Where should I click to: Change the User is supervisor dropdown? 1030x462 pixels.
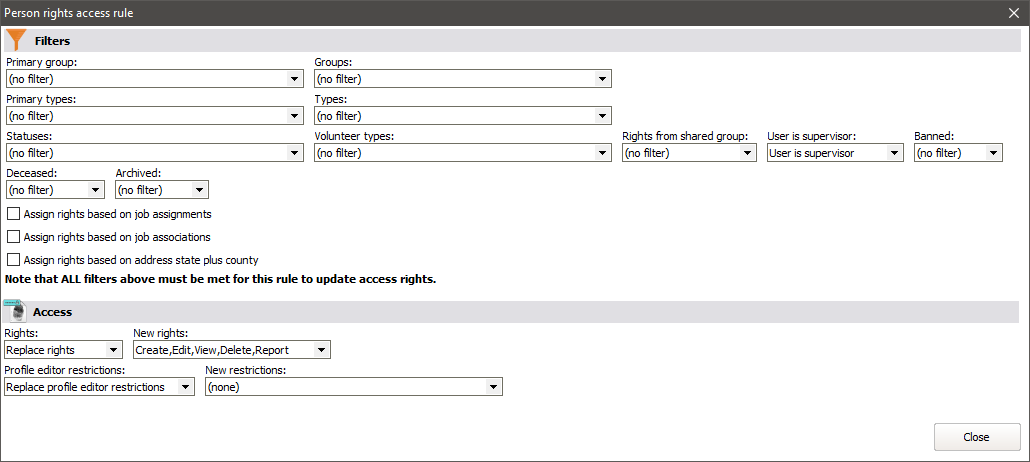(x=835, y=153)
